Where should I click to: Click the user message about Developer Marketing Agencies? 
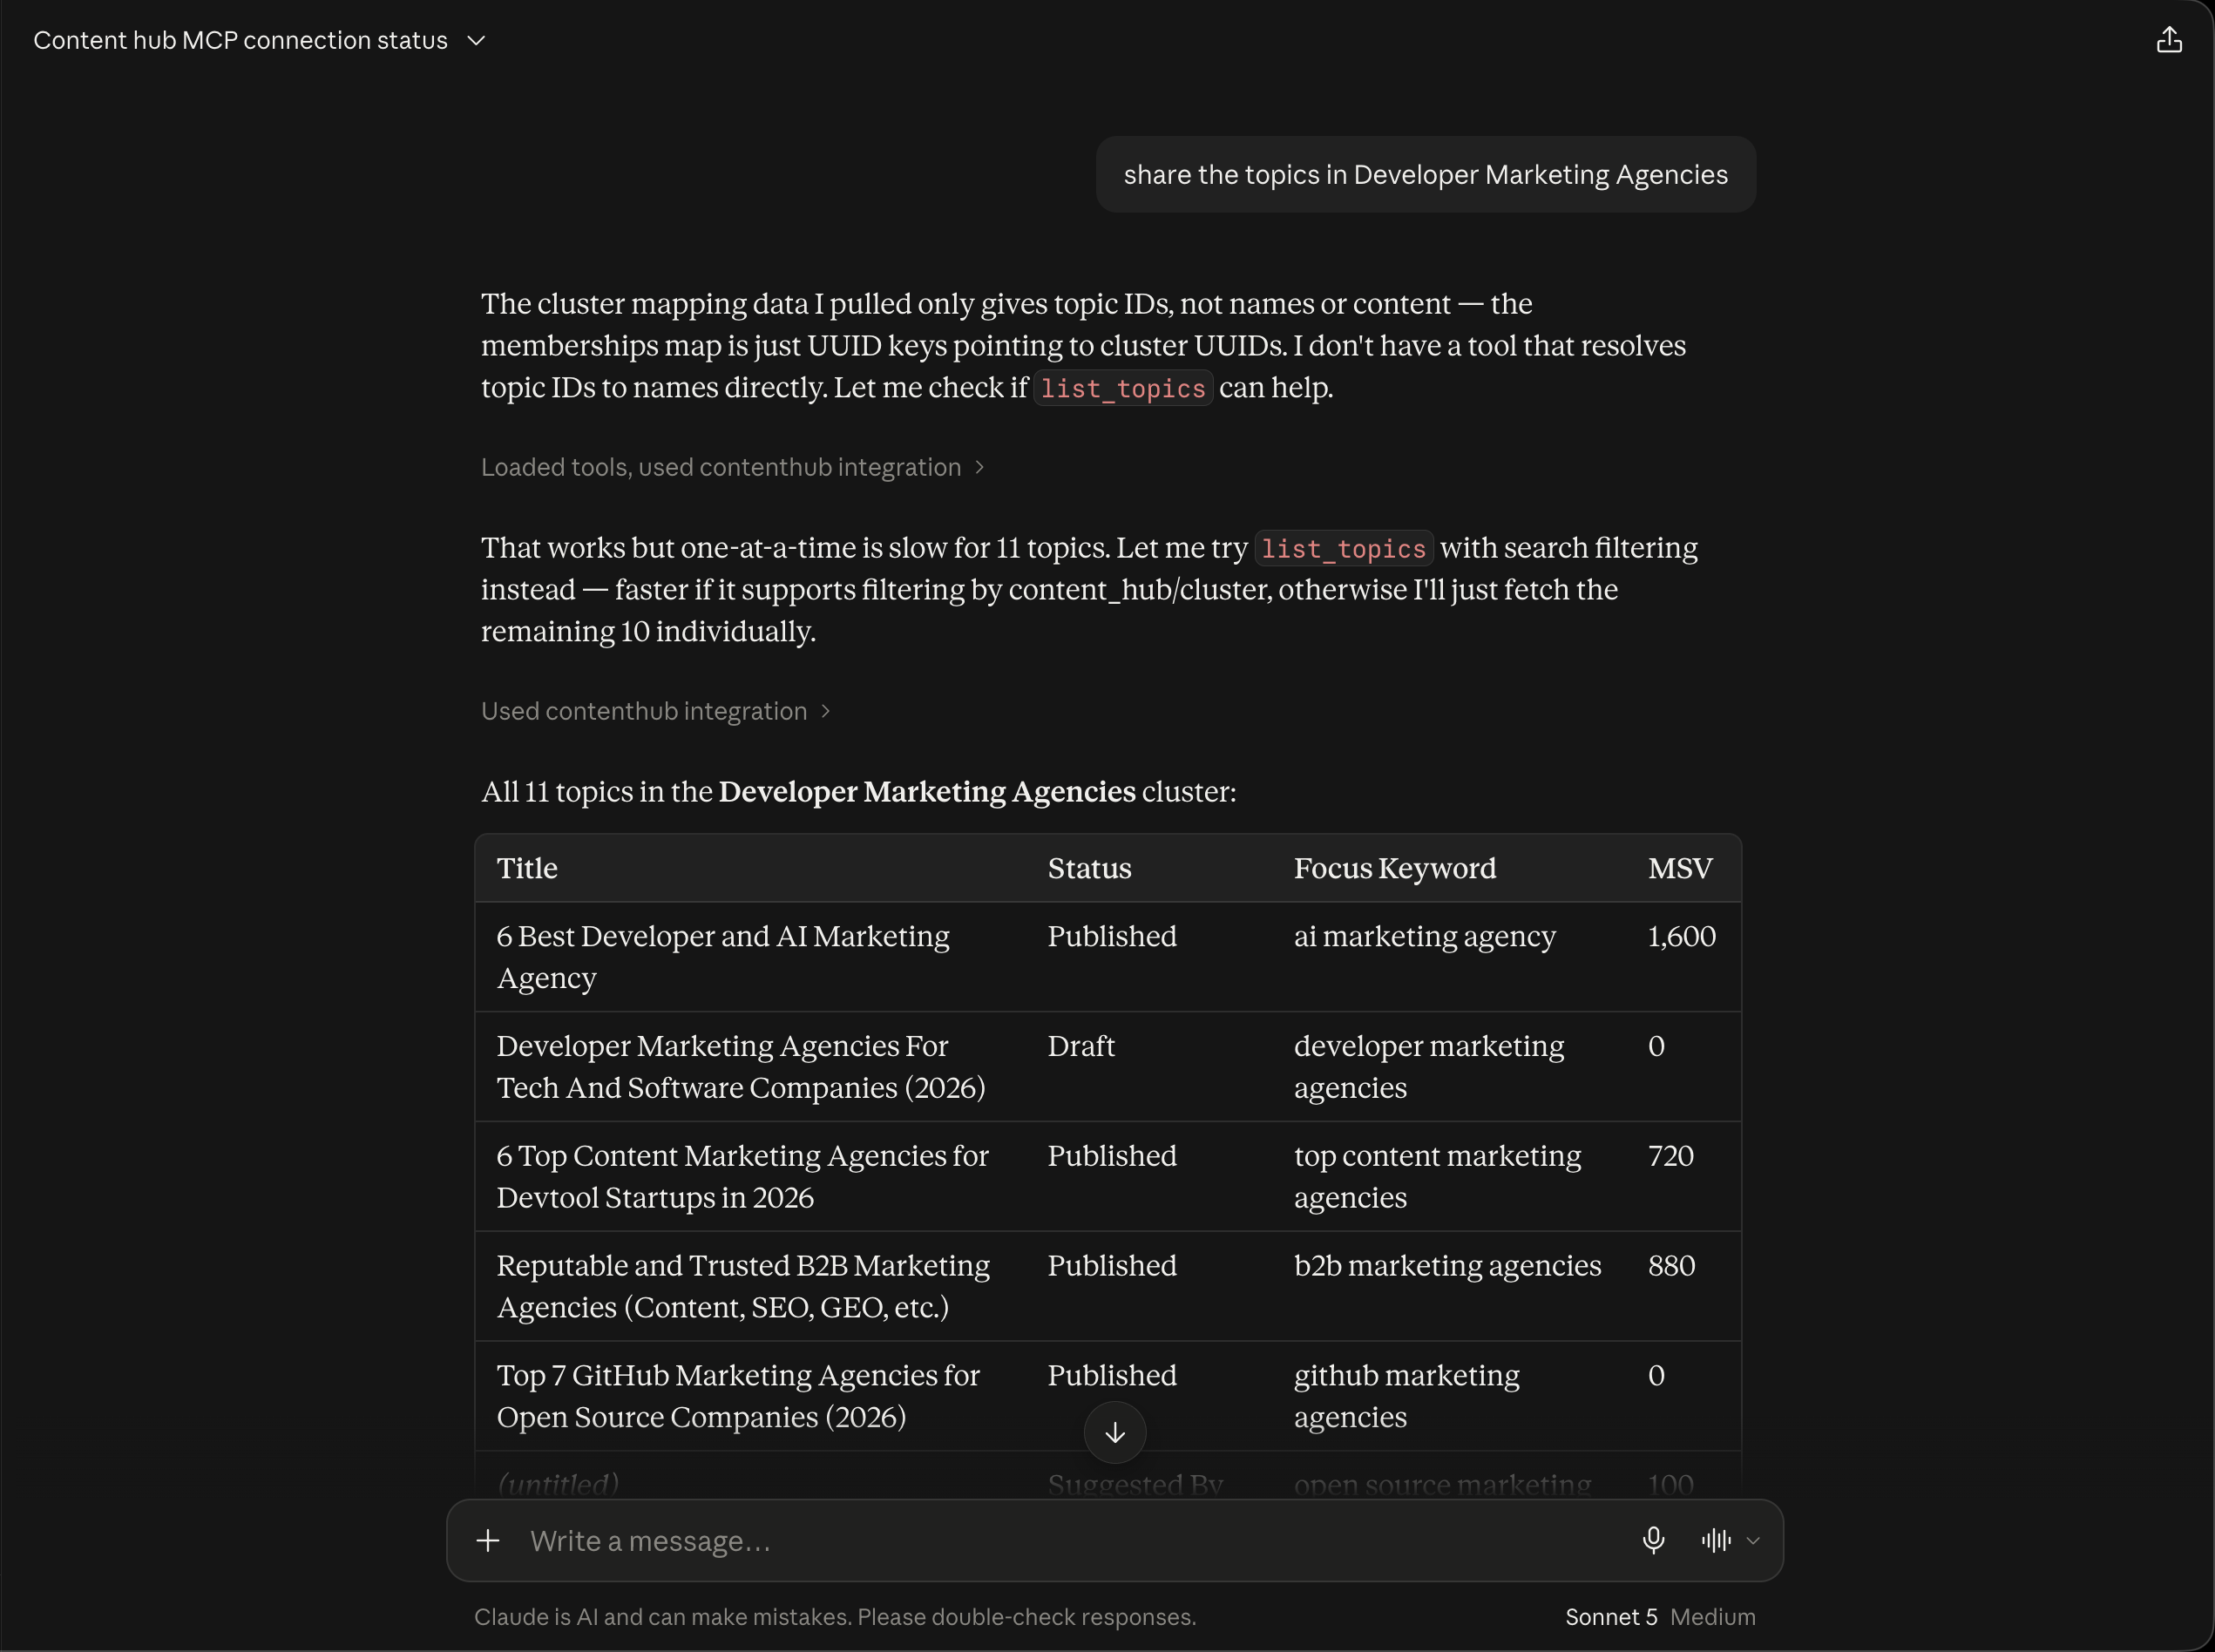(x=1426, y=174)
